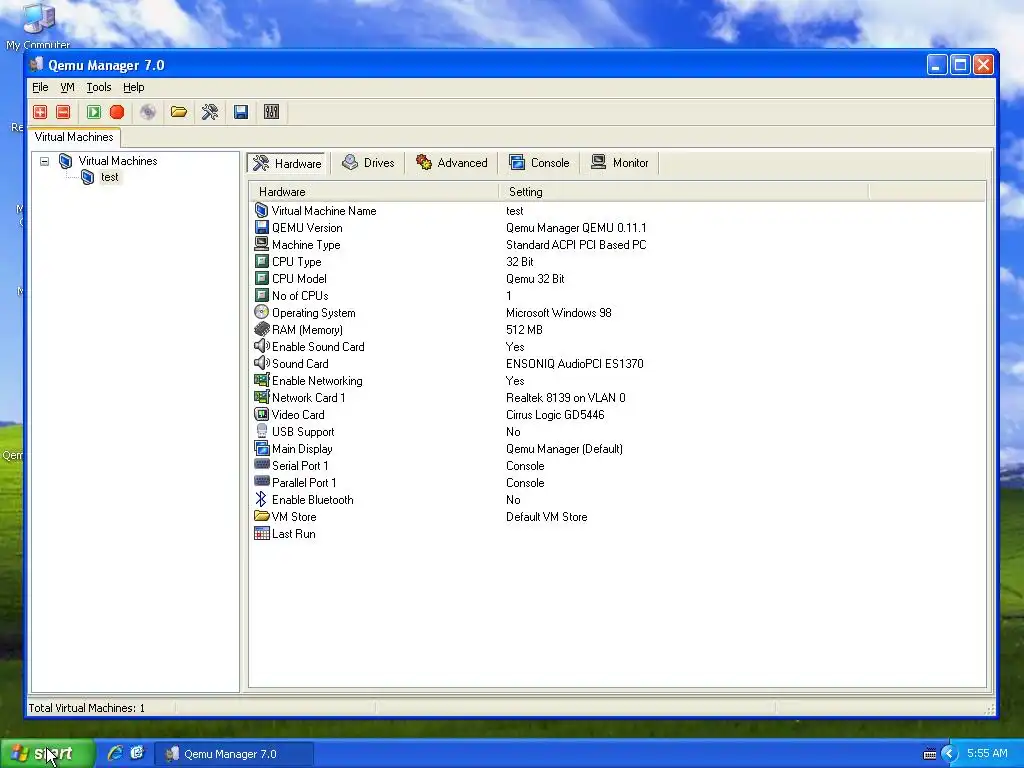Click the red stop VM button
Viewport: 1024px width, 768px height.
point(117,112)
